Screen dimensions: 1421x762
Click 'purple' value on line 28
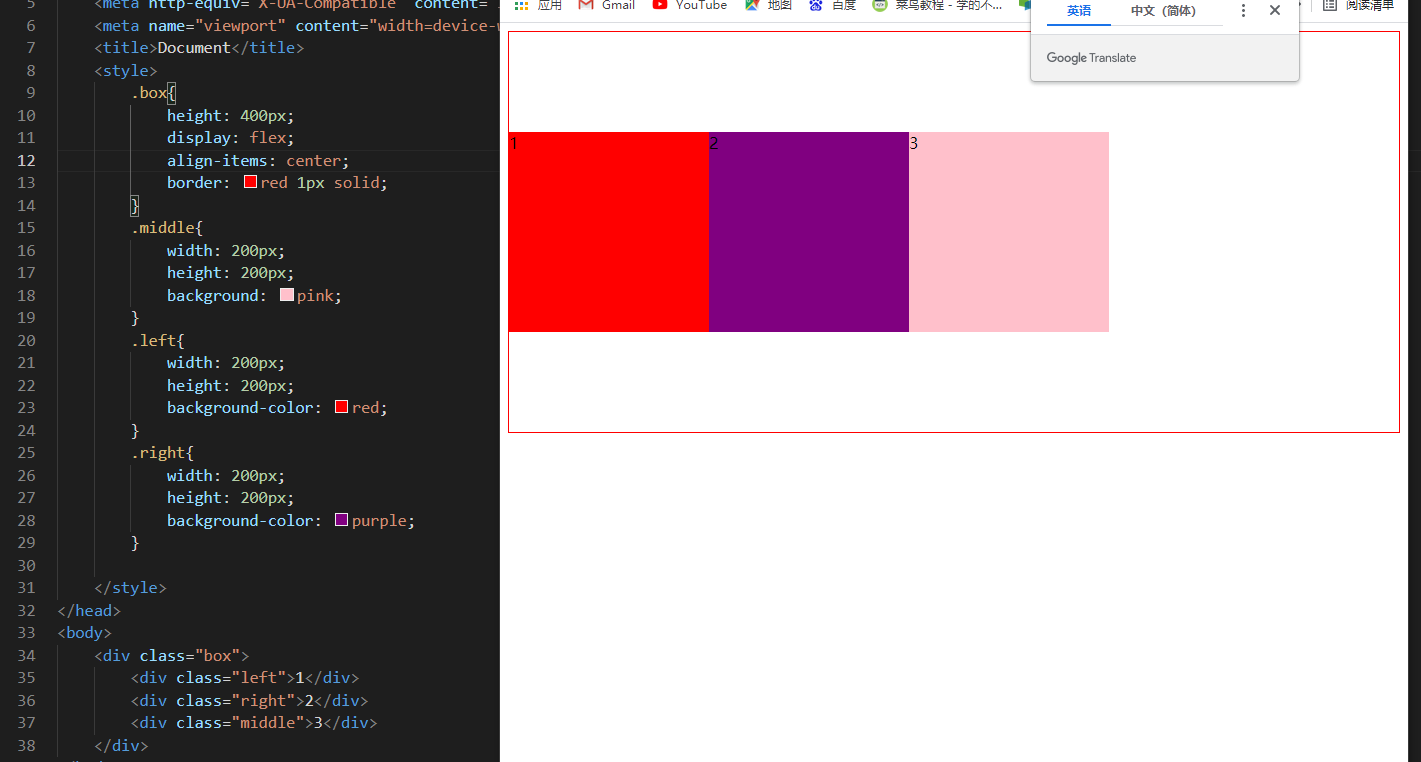pyautogui.click(x=379, y=520)
